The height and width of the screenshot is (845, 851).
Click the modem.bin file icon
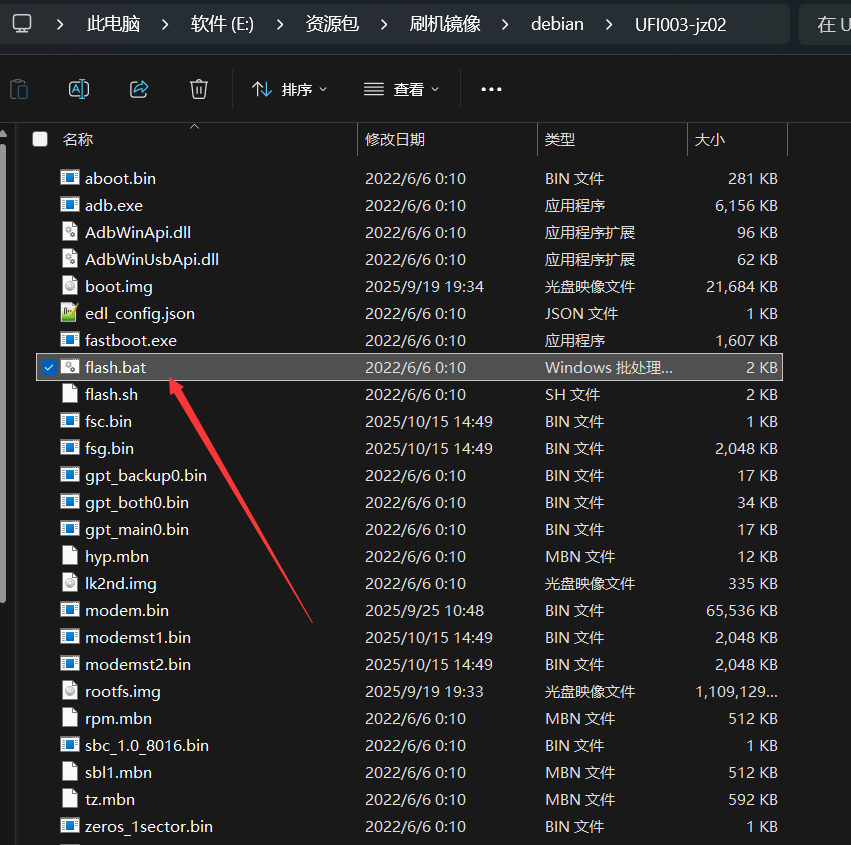click(x=69, y=609)
